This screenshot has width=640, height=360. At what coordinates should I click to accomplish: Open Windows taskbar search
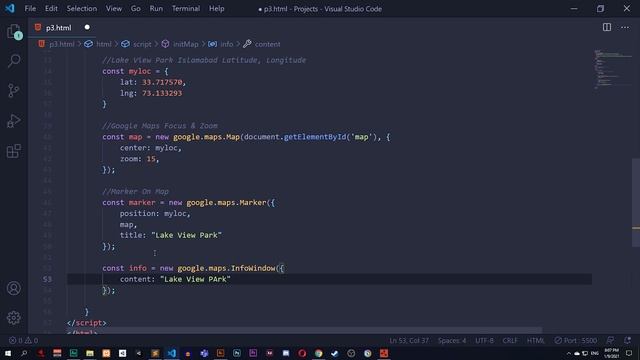24,353
